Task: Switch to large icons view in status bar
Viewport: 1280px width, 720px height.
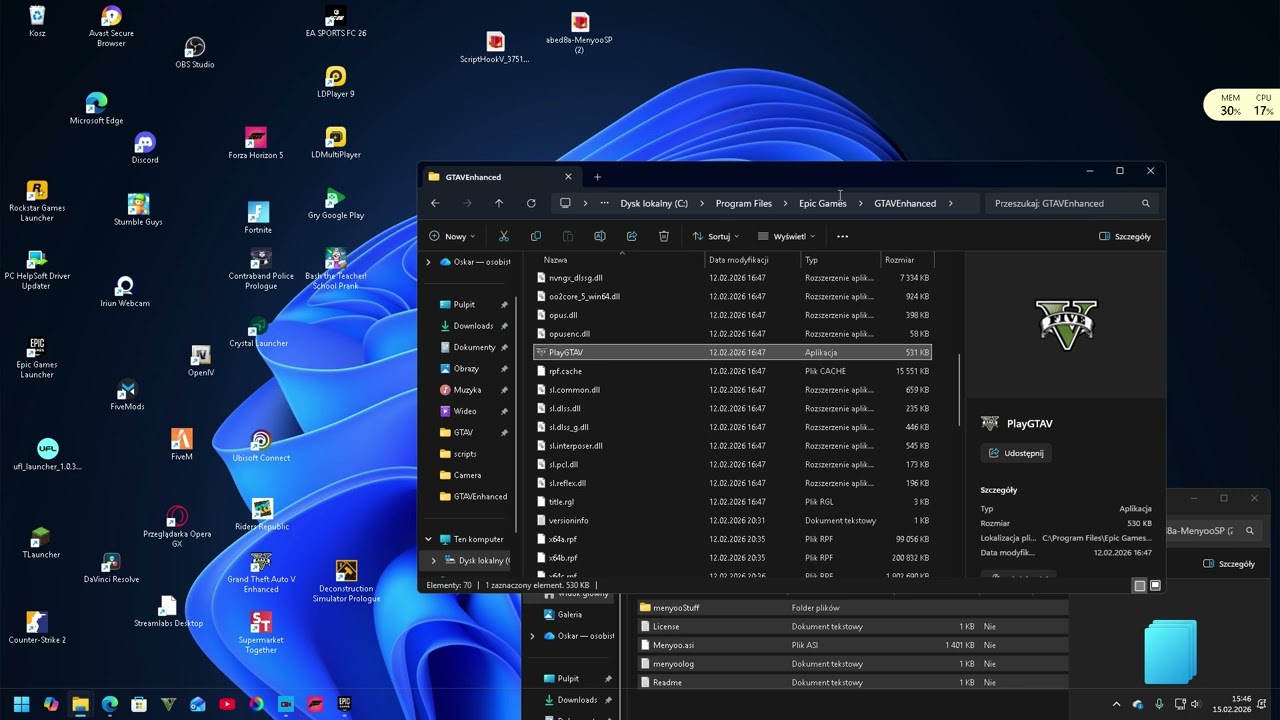Action: [1155, 585]
